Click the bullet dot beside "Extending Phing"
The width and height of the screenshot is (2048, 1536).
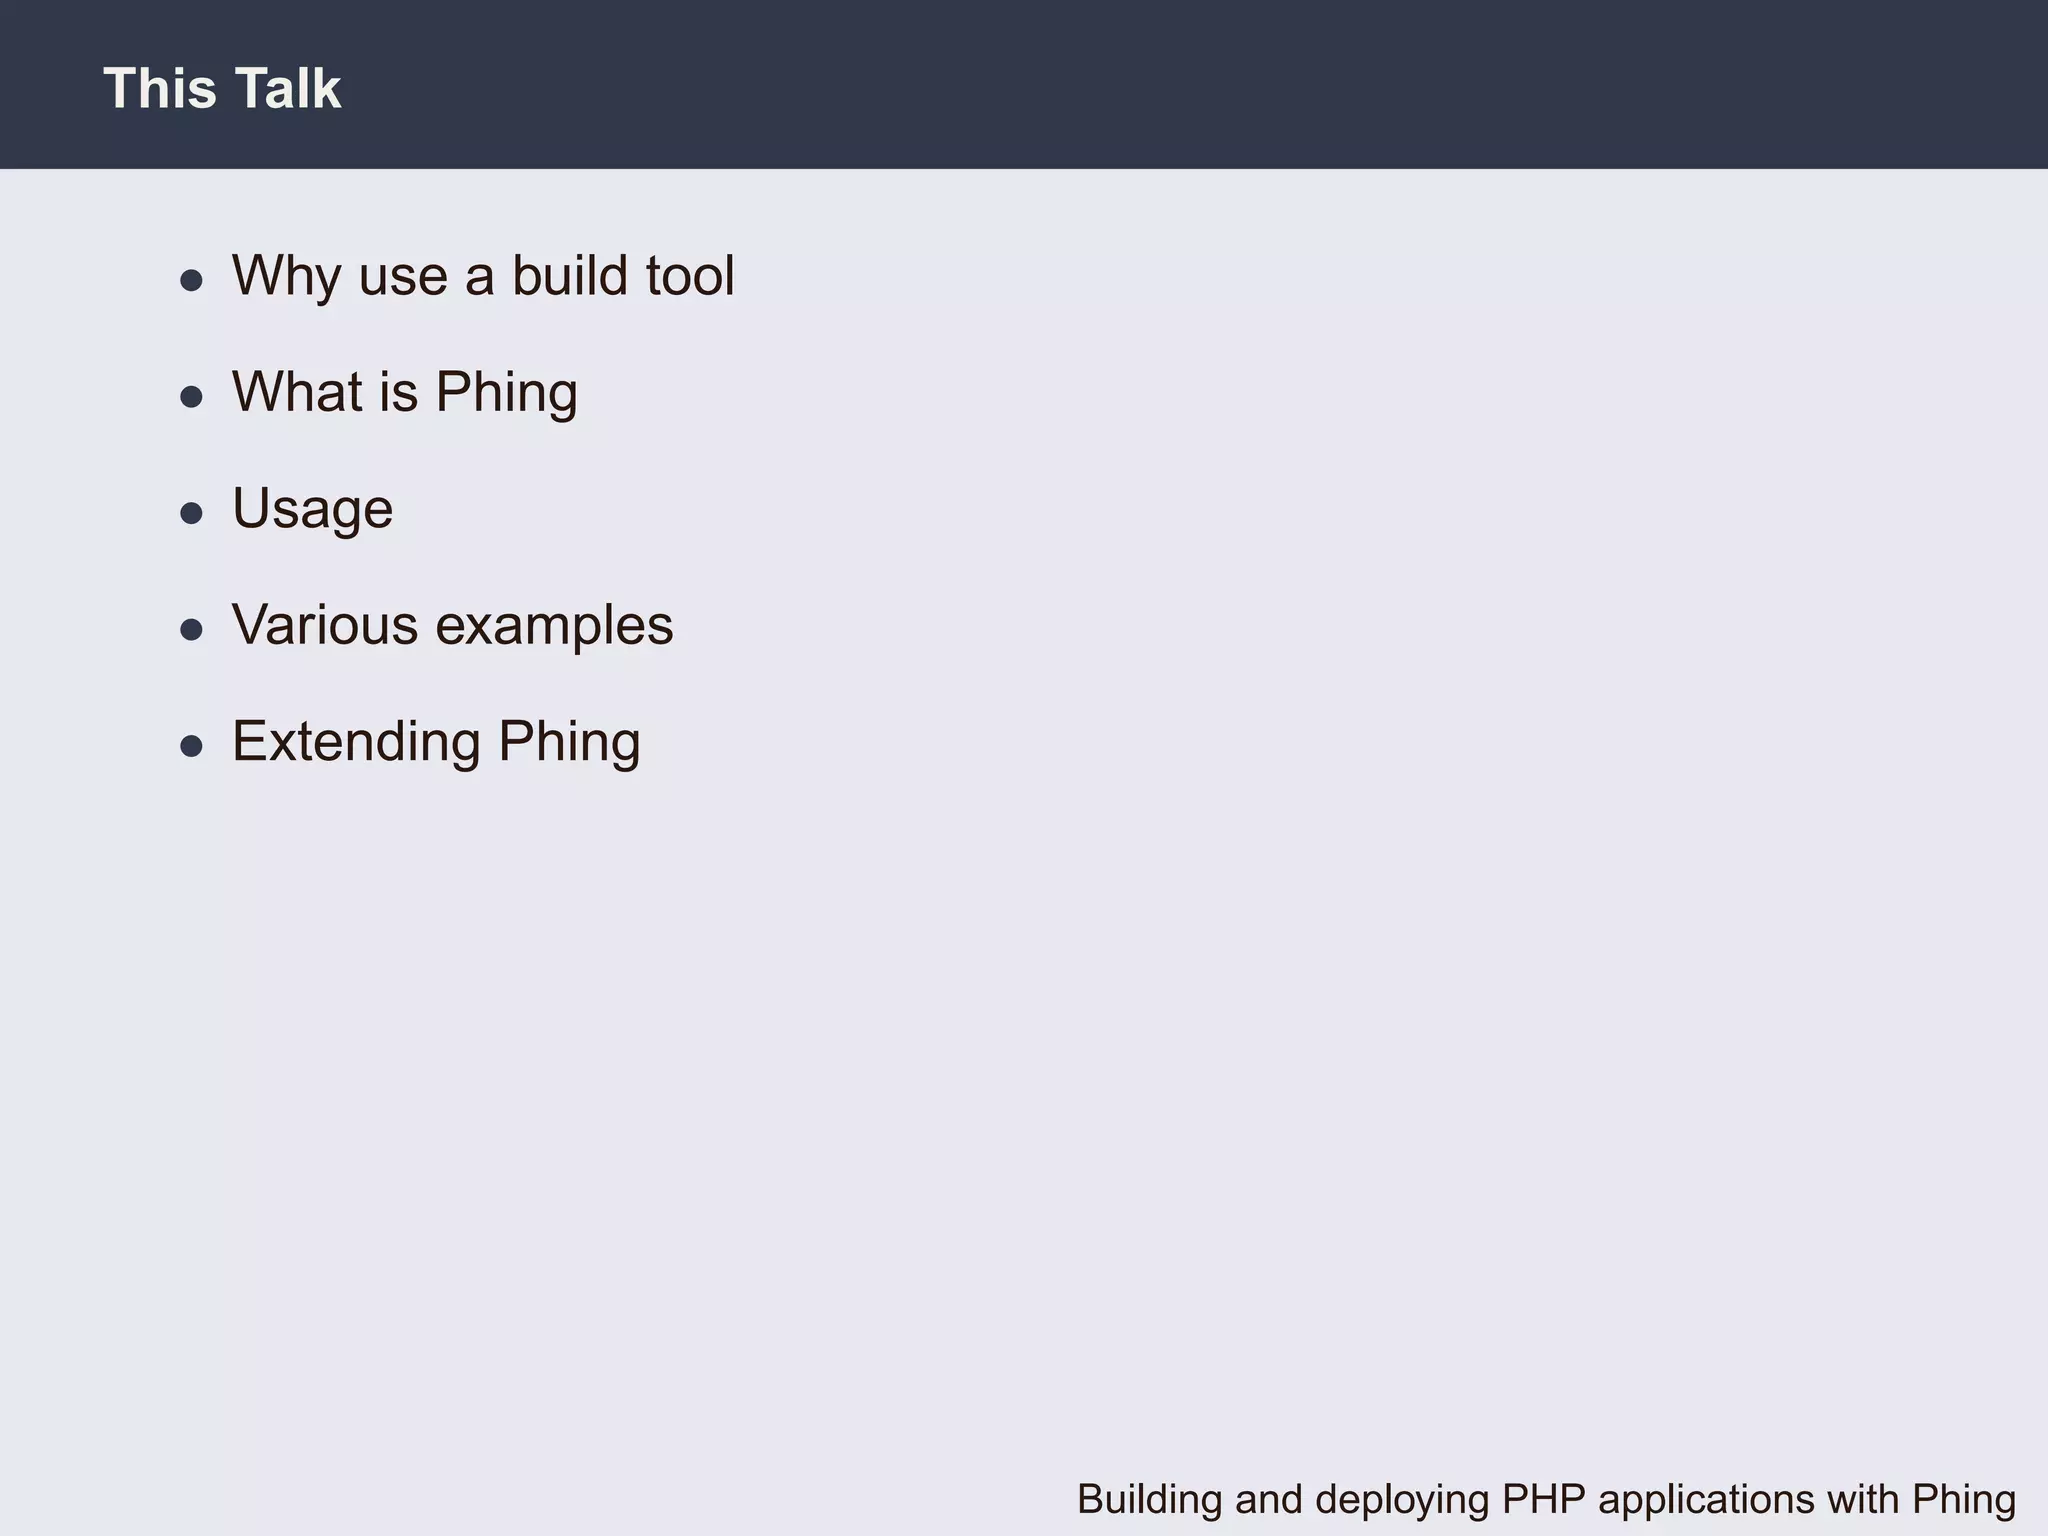(x=191, y=746)
